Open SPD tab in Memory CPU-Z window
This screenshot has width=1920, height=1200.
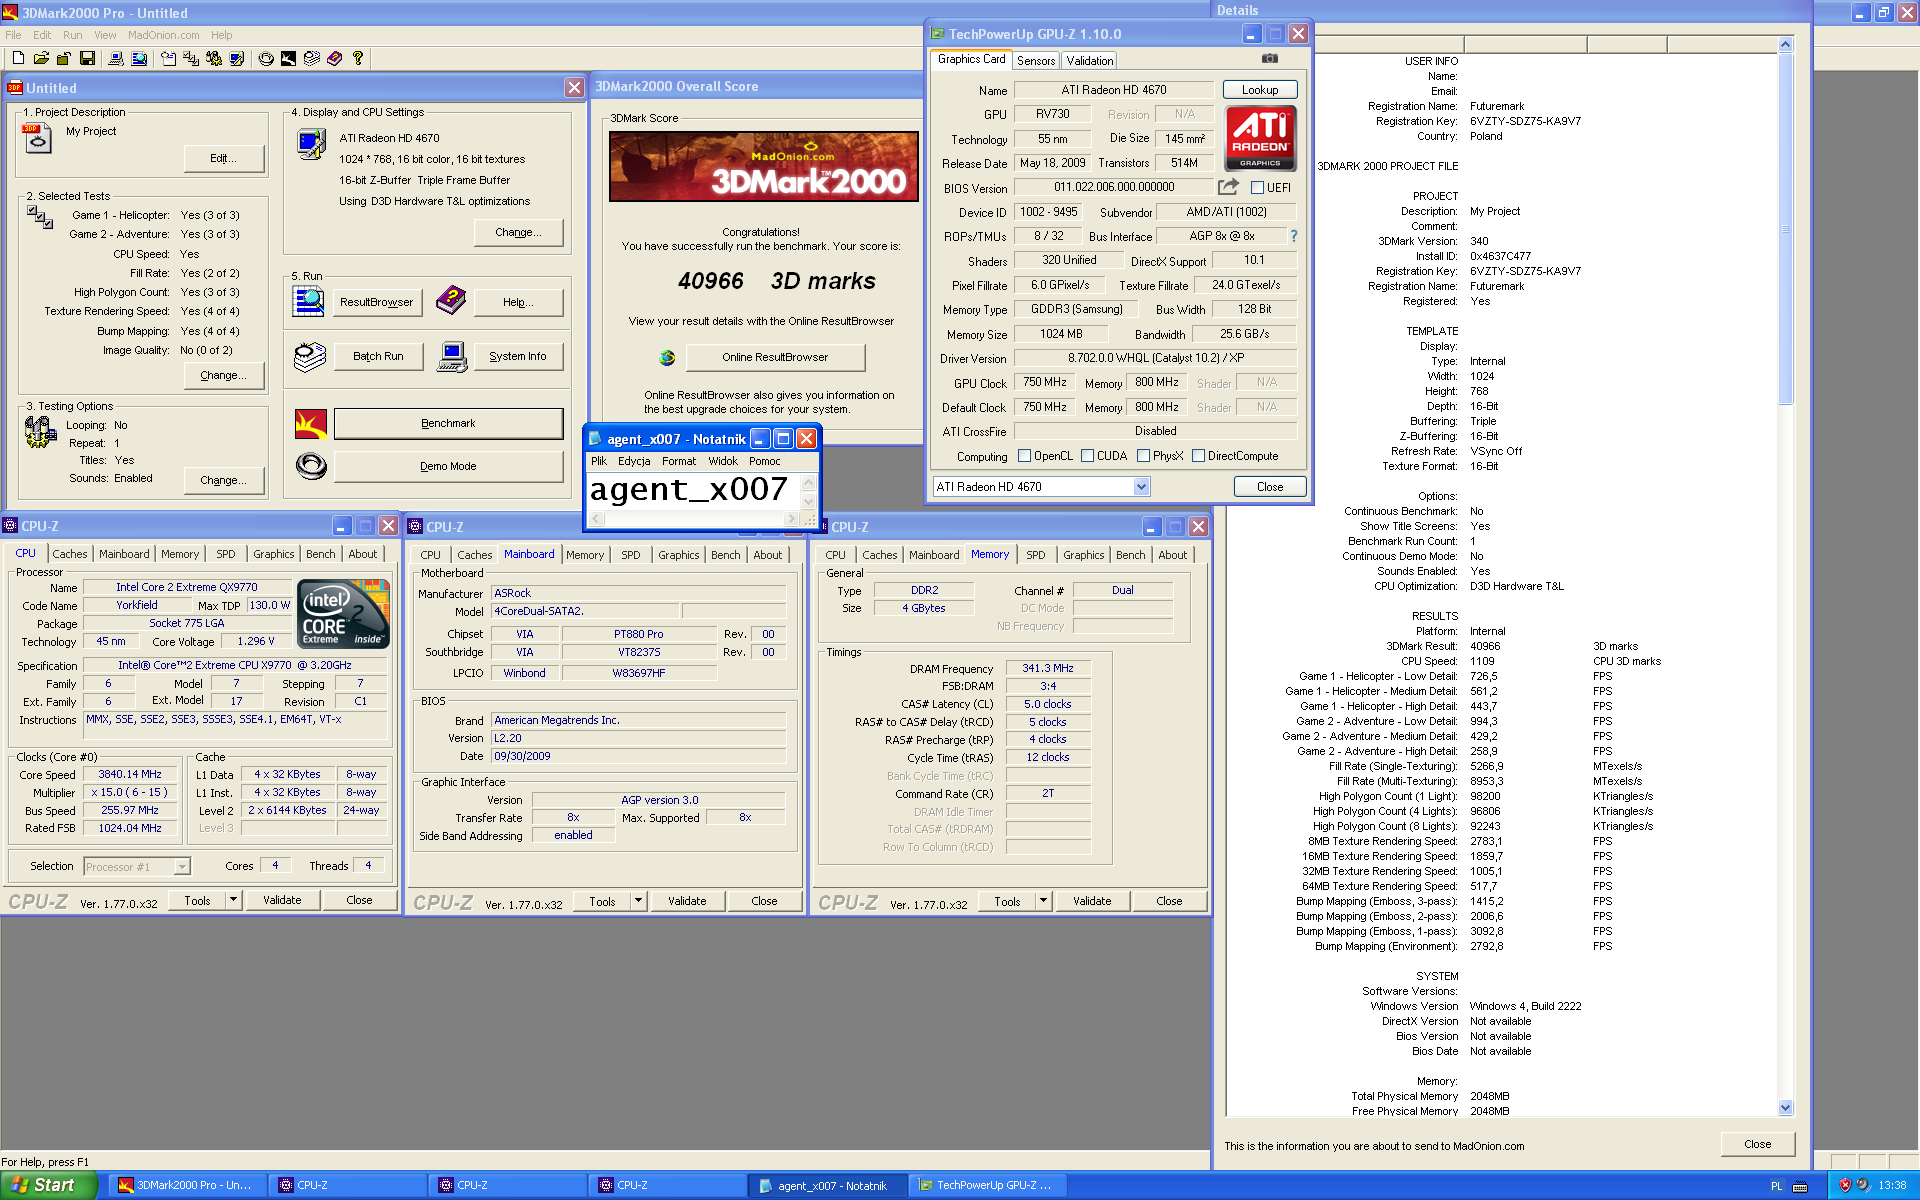[x=1035, y=555]
